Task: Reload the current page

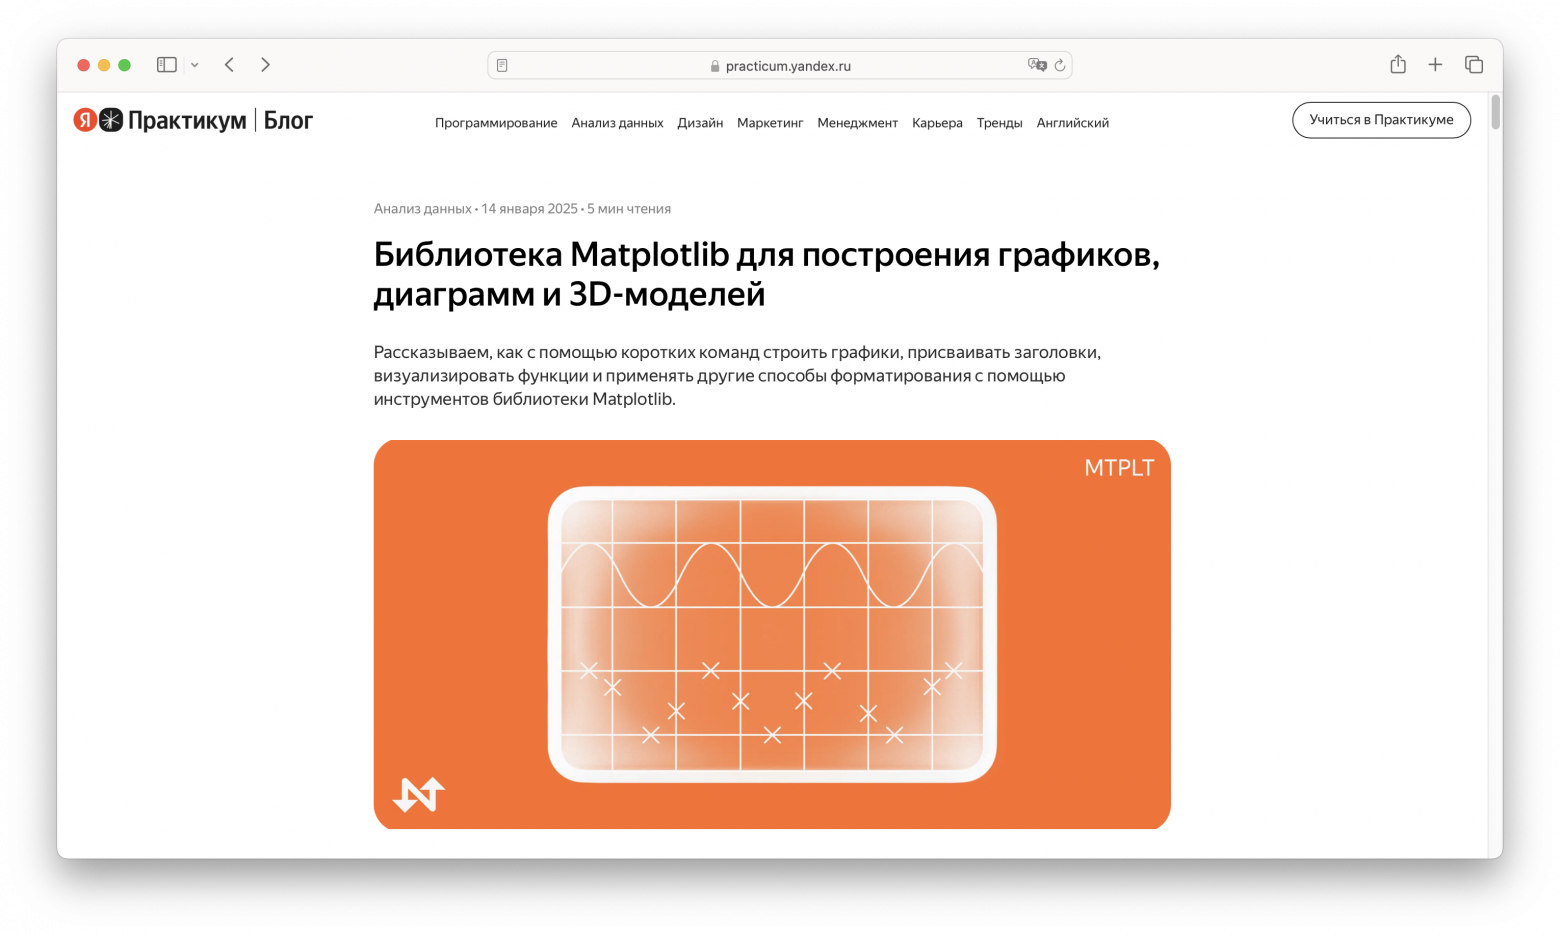Action: [1060, 65]
